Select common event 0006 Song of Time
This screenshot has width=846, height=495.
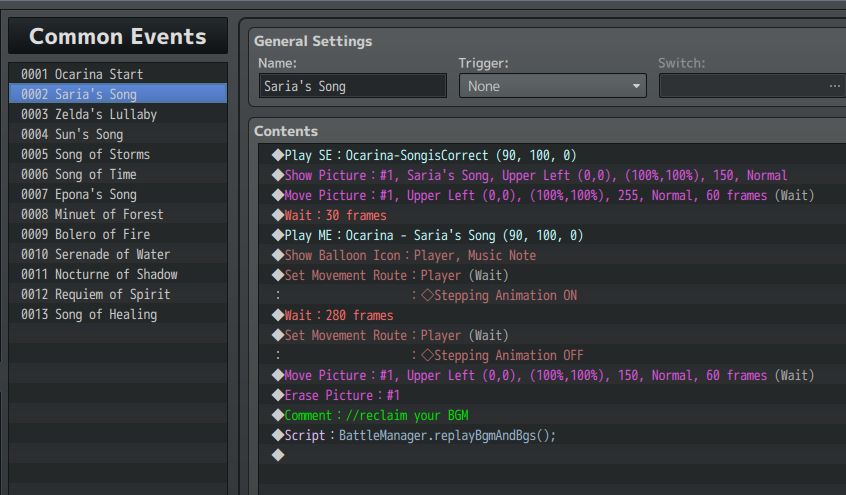pos(118,174)
